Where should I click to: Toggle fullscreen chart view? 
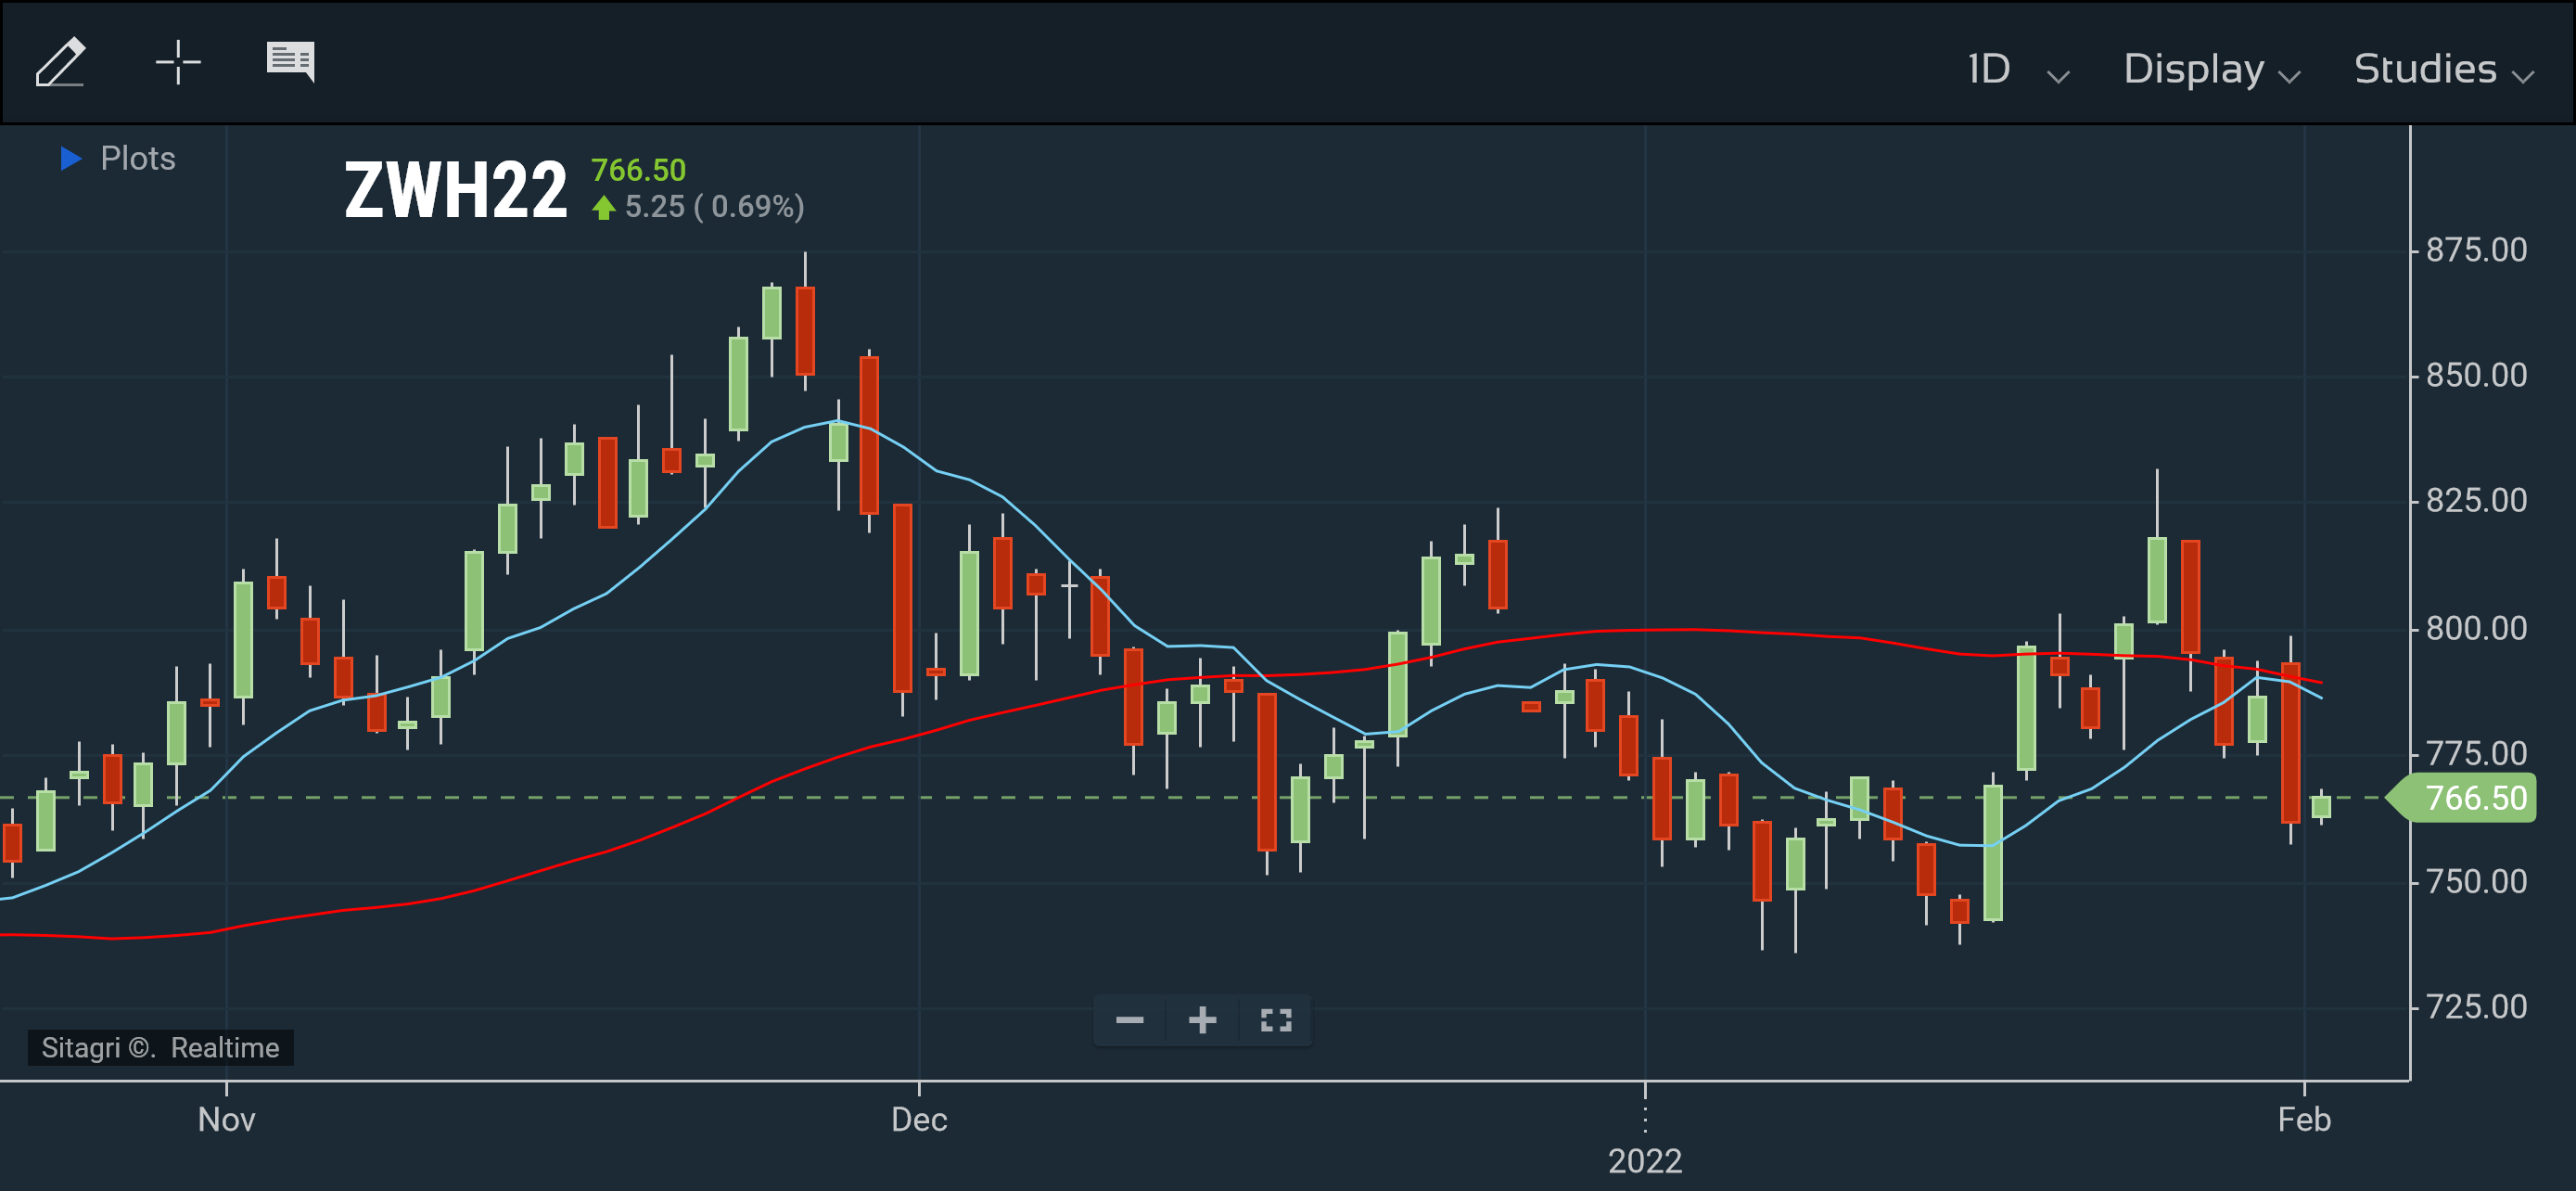[x=1276, y=1020]
